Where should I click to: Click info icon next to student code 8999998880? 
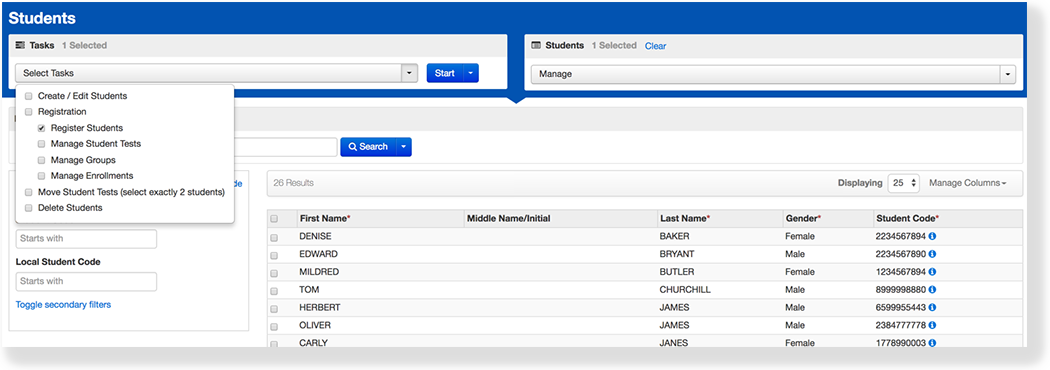click(932, 290)
